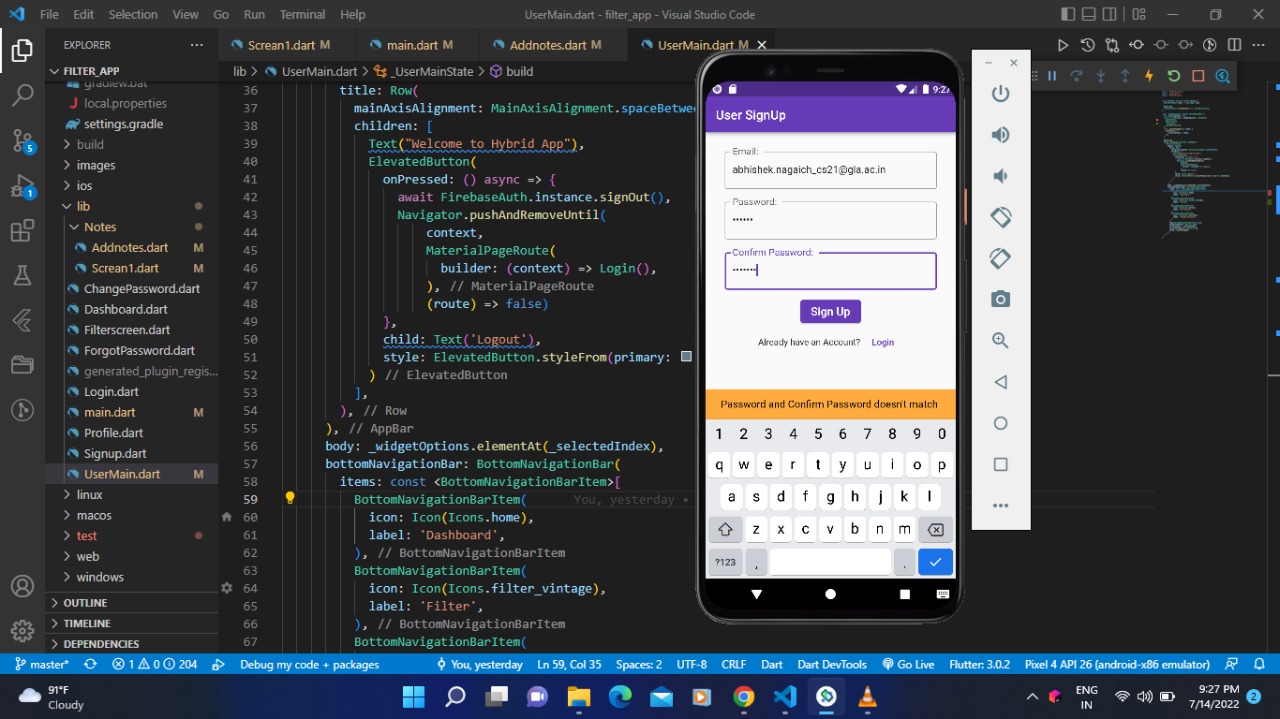1280x719 pixels.
Task: Switch to main.dart editor tab
Action: tap(418, 45)
